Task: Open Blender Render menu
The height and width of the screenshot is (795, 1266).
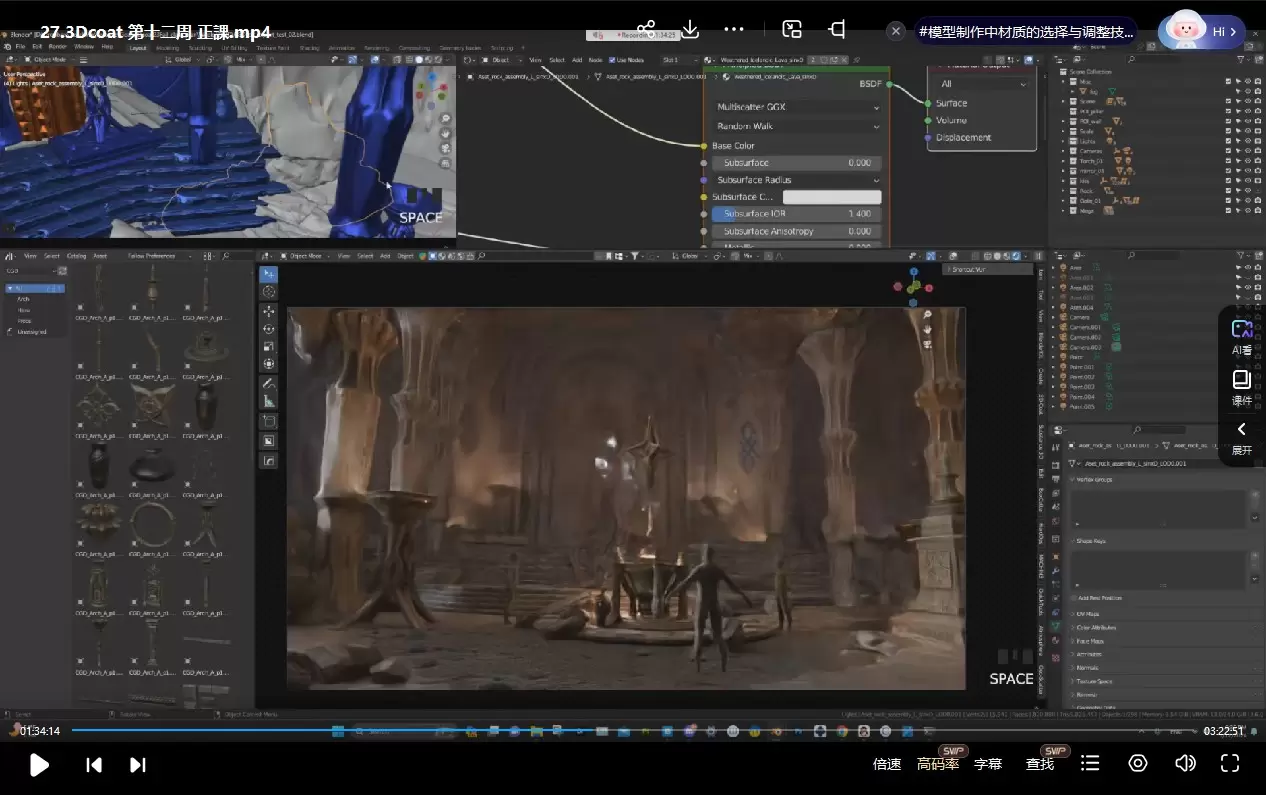Action: [x=58, y=47]
